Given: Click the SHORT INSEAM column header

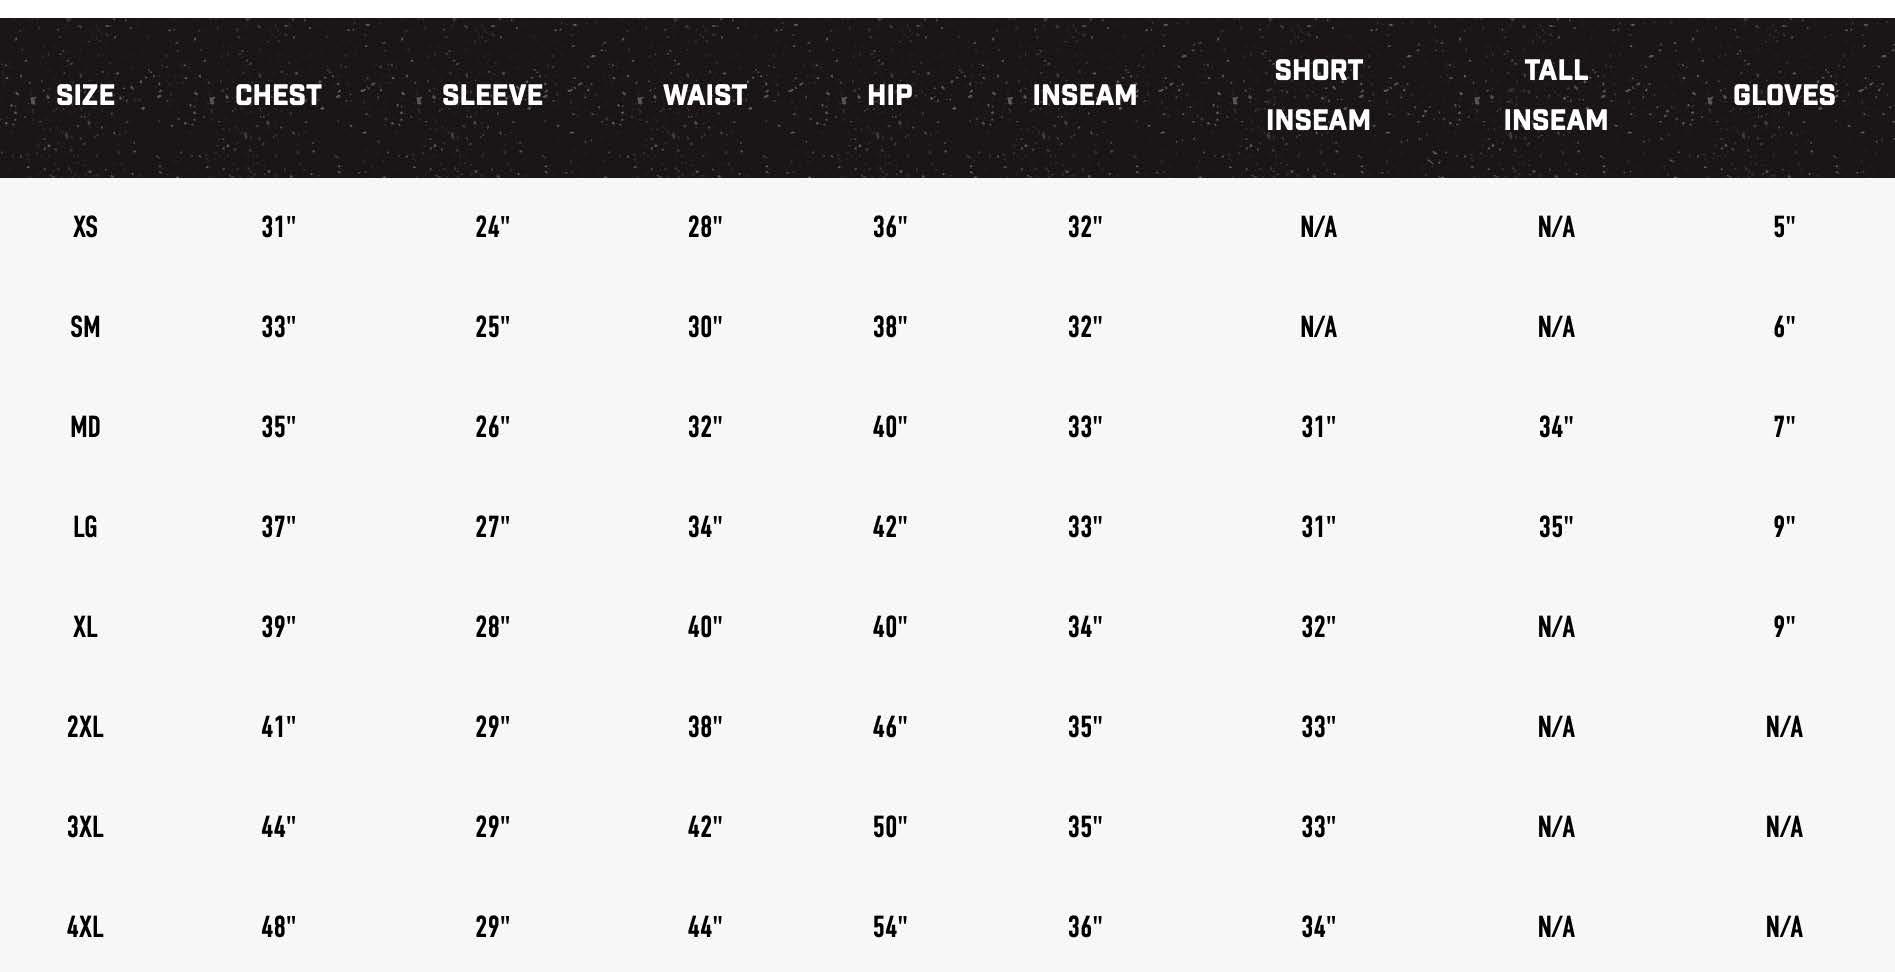Looking at the screenshot, I should tap(1318, 95).
